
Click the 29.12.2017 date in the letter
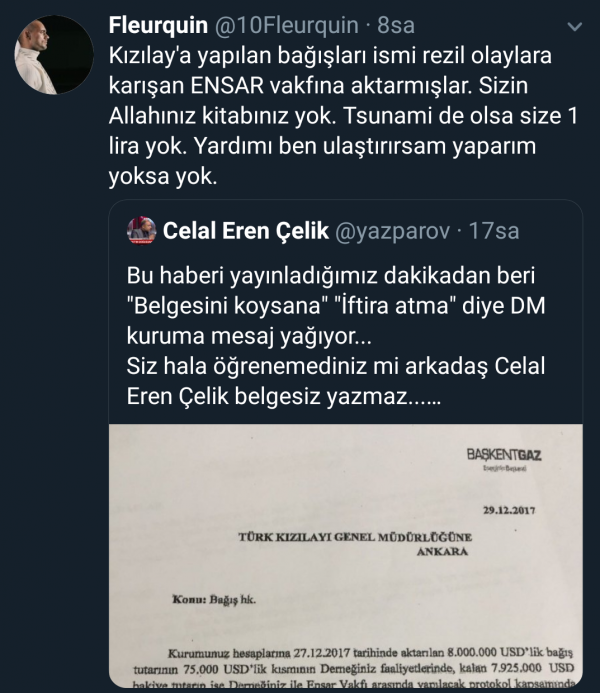(509, 510)
